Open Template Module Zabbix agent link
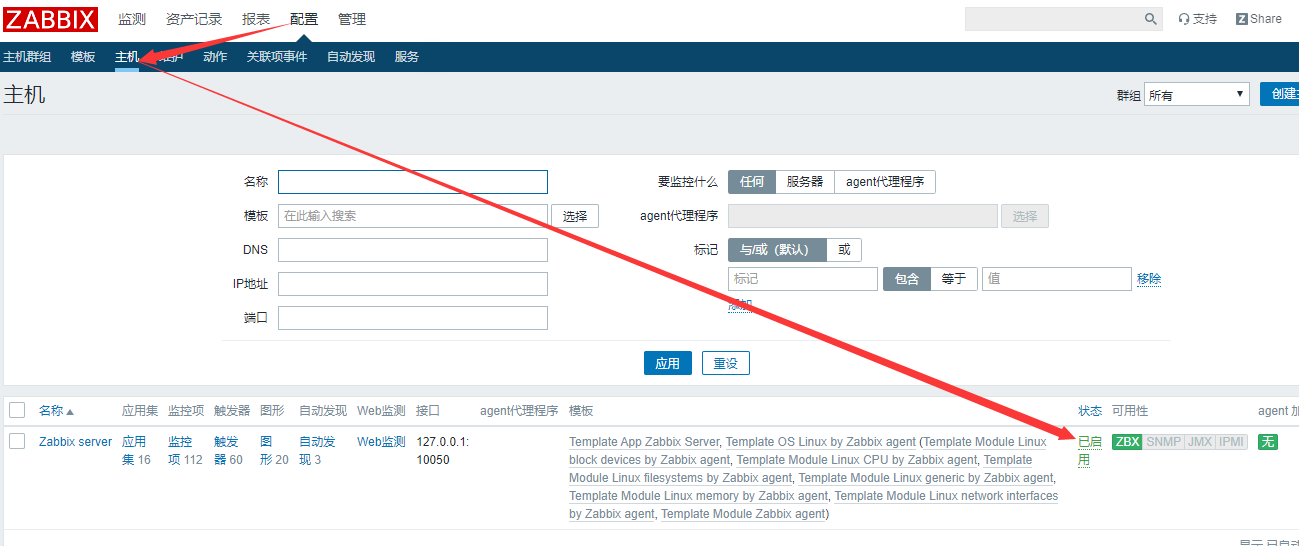 [743, 513]
